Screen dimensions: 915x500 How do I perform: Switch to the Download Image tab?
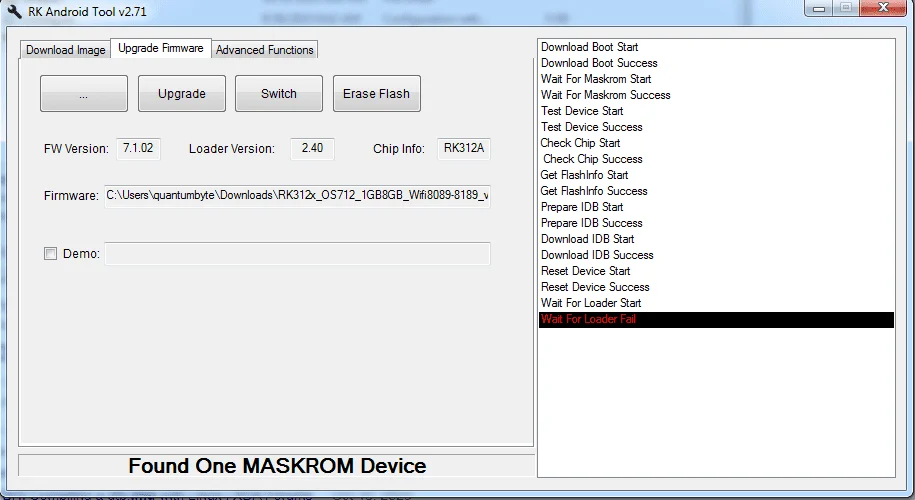[65, 50]
